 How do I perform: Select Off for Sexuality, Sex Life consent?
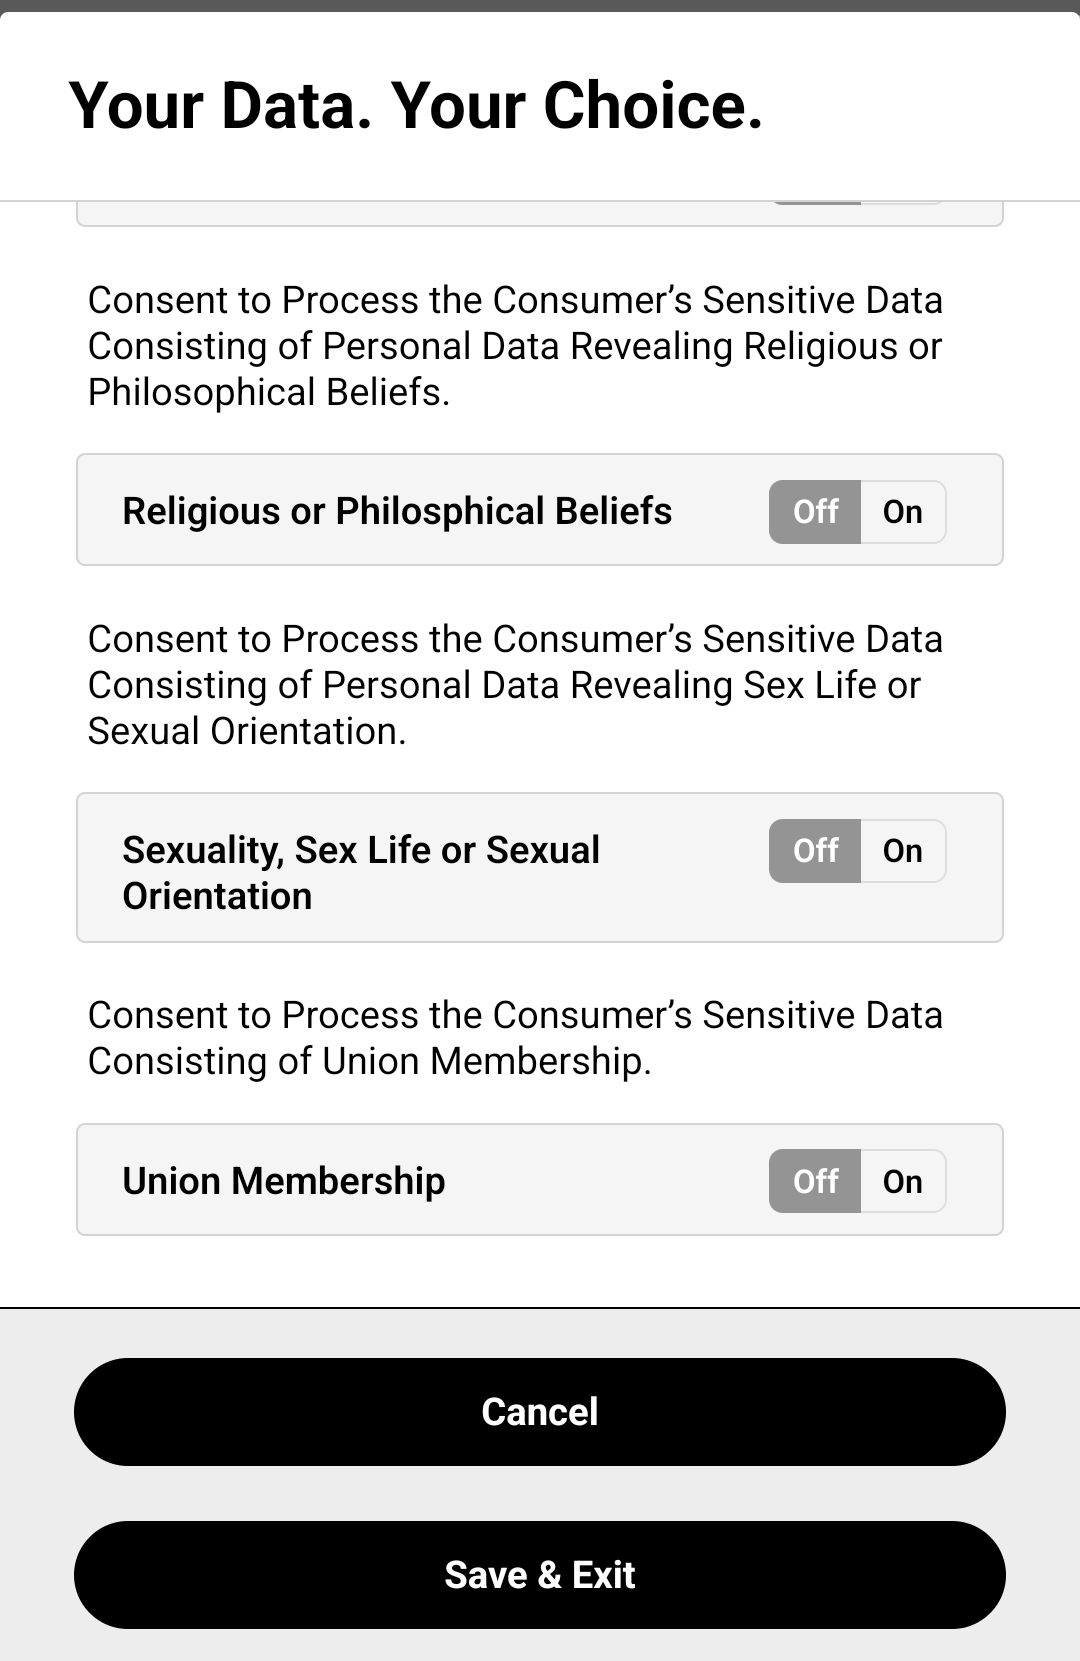[815, 851]
